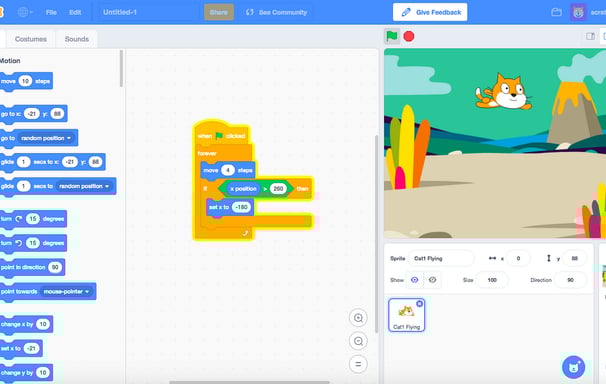Zoom out the code workspace
Viewport: 606px width, 384px height.
pos(358,341)
